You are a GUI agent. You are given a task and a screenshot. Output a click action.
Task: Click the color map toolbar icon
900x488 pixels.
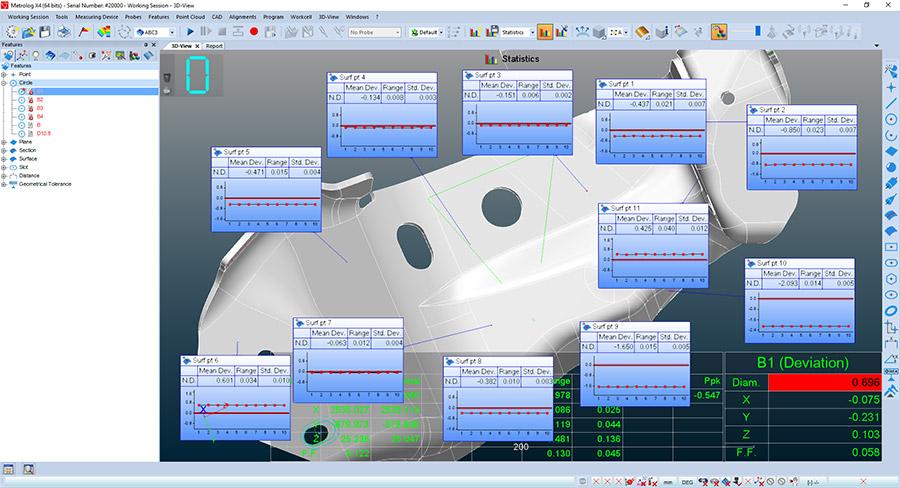(103, 32)
